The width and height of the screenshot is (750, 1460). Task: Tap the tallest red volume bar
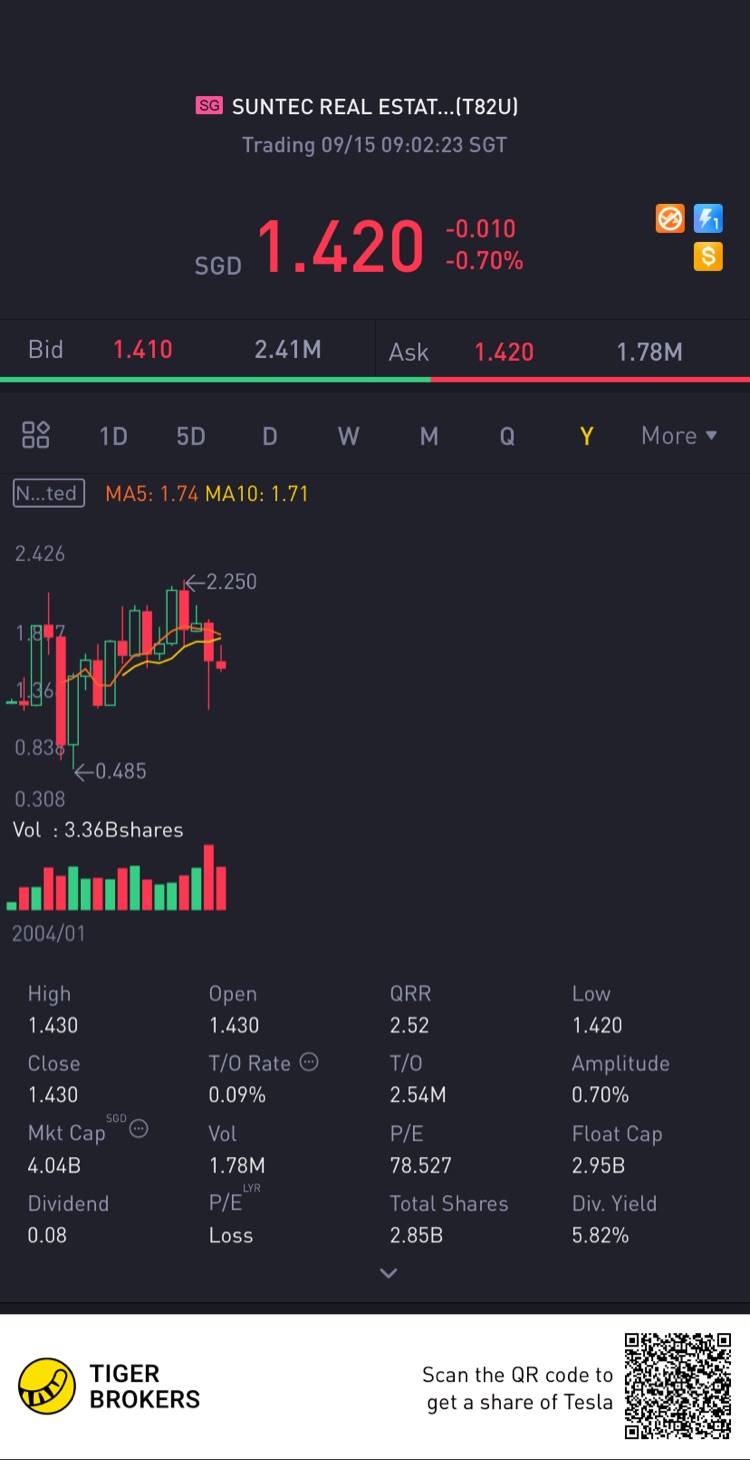pos(209,878)
